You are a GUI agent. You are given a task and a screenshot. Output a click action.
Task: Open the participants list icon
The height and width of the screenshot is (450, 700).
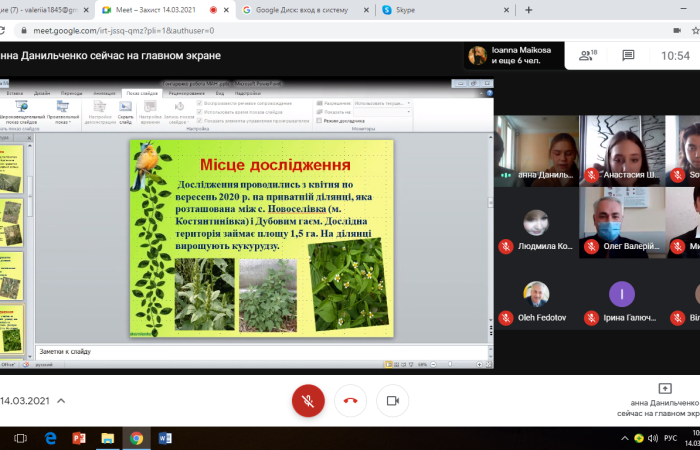[583, 55]
